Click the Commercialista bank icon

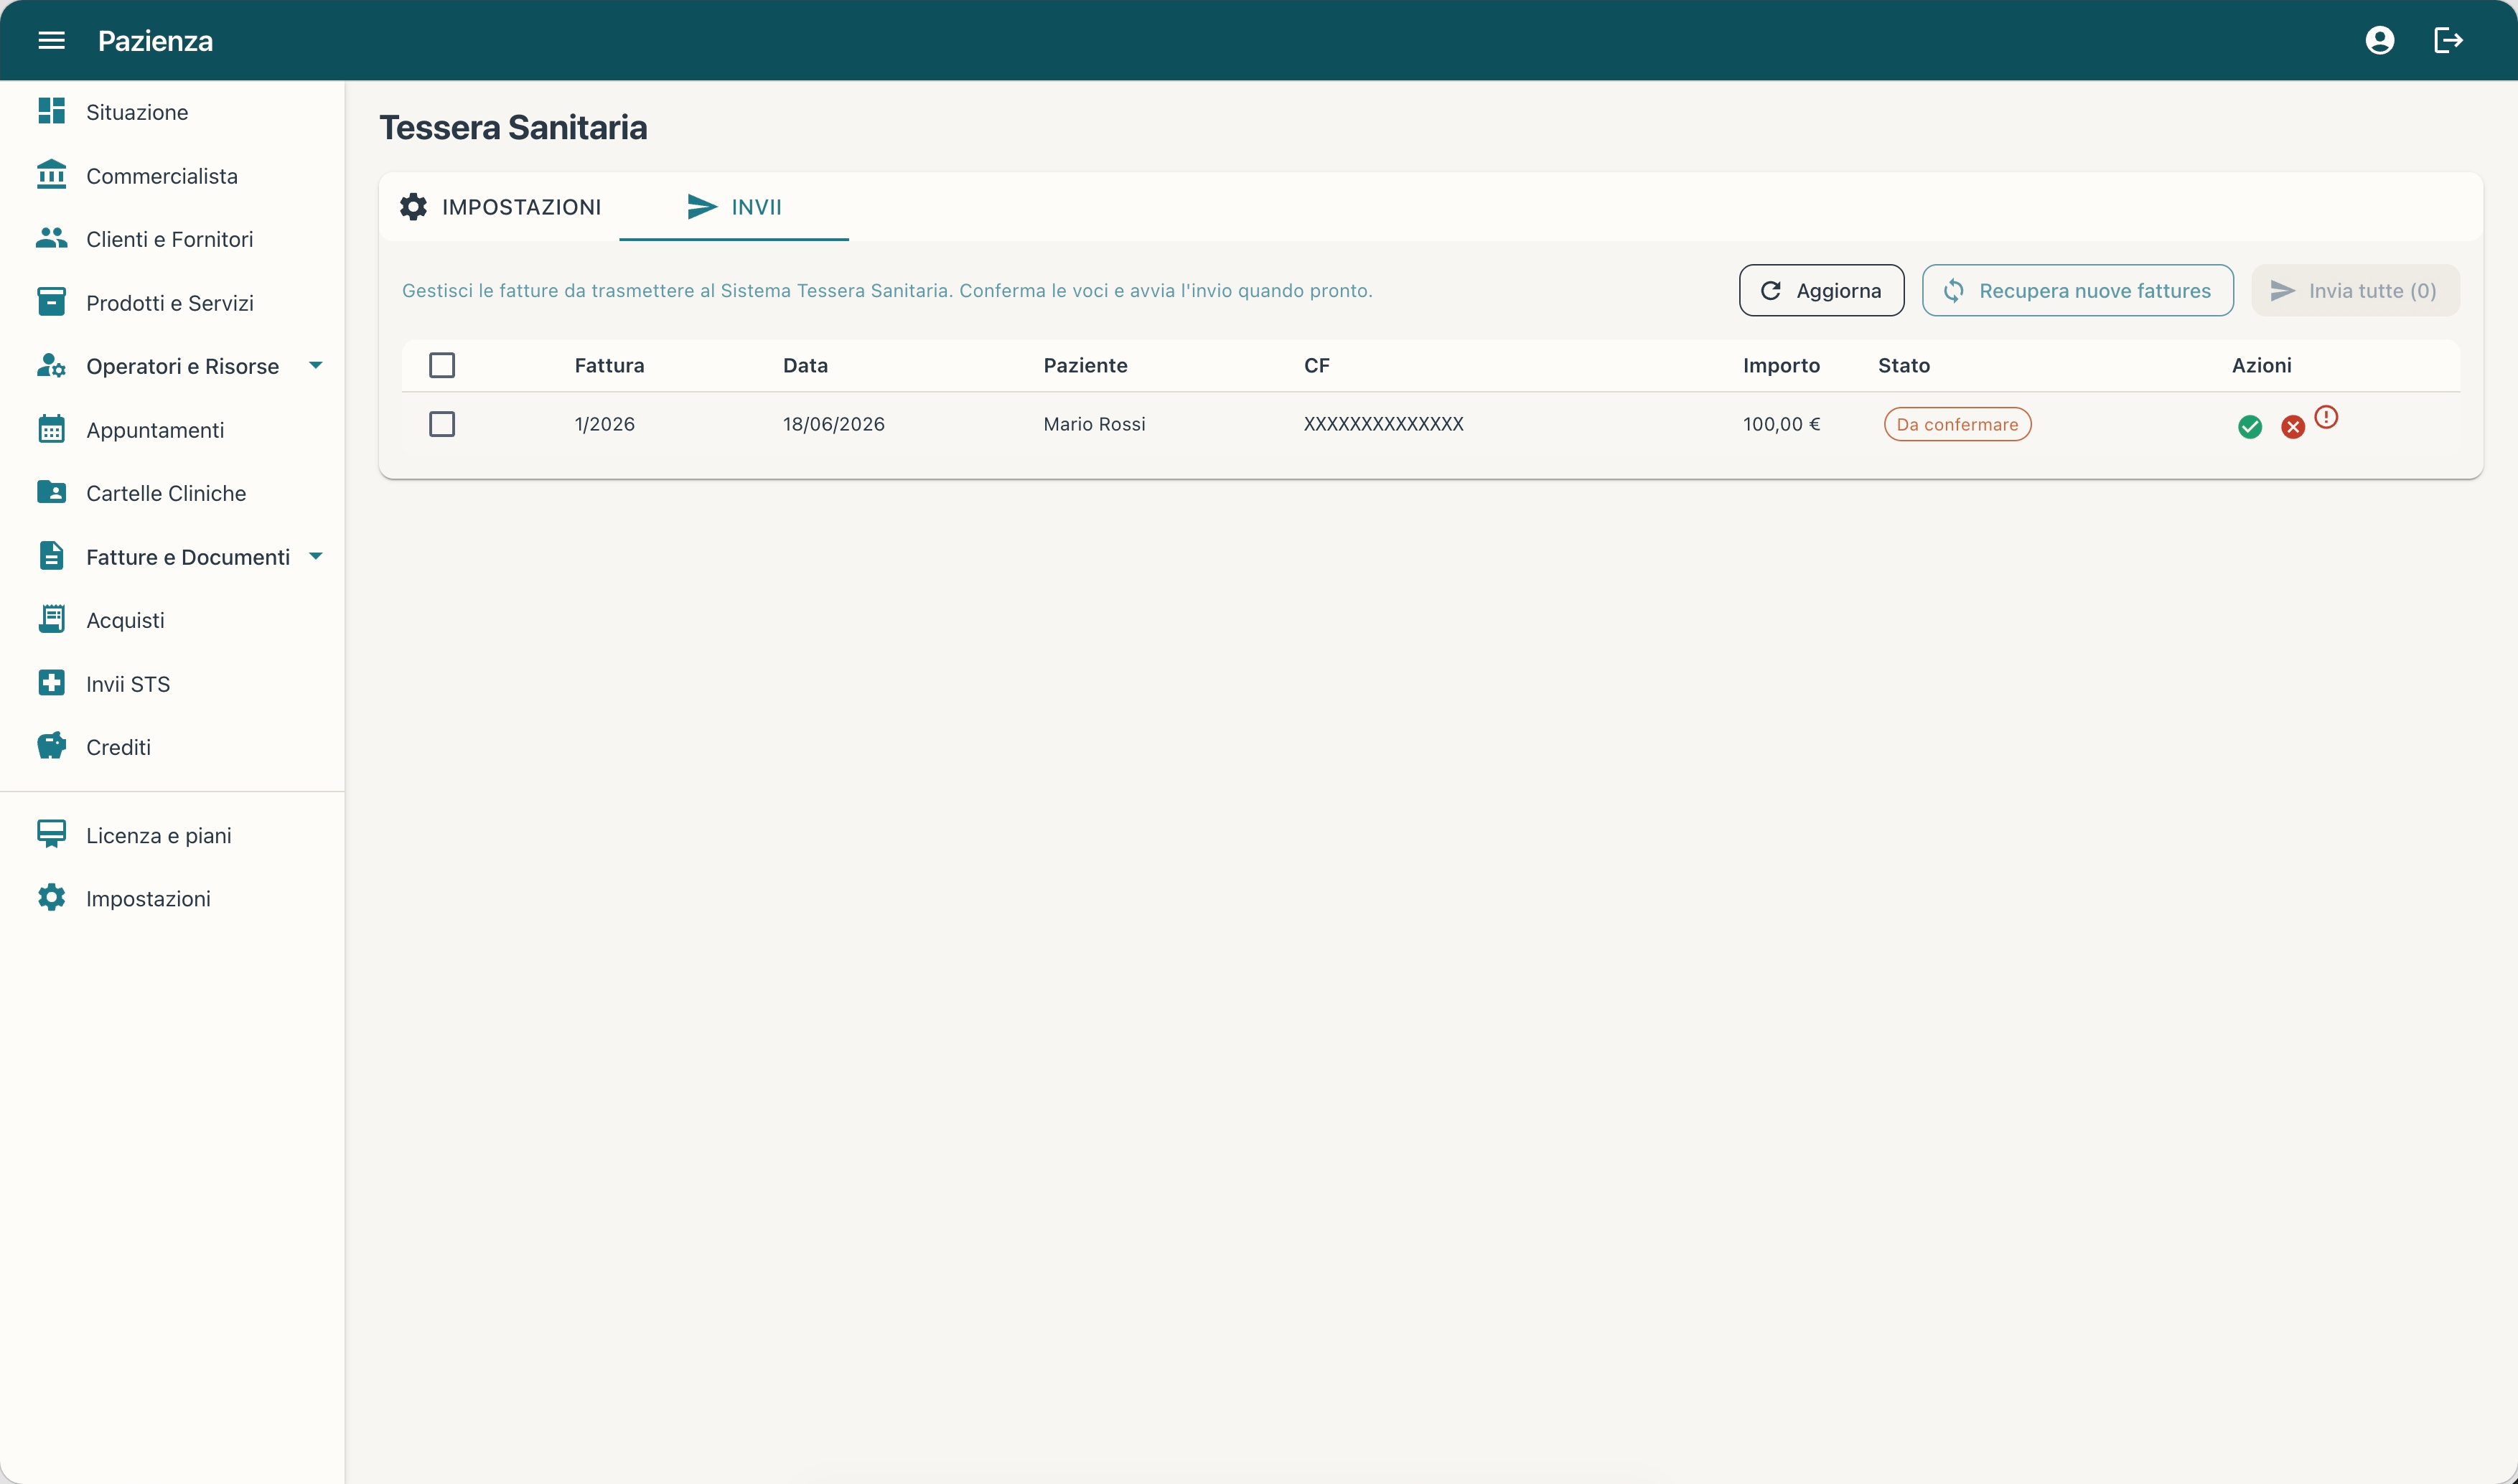coord(51,175)
